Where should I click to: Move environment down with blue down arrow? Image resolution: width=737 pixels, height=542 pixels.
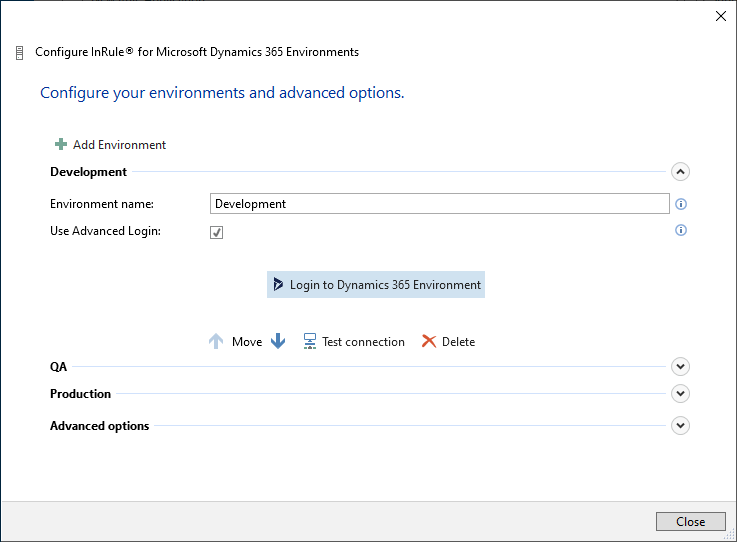click(278, 341)
